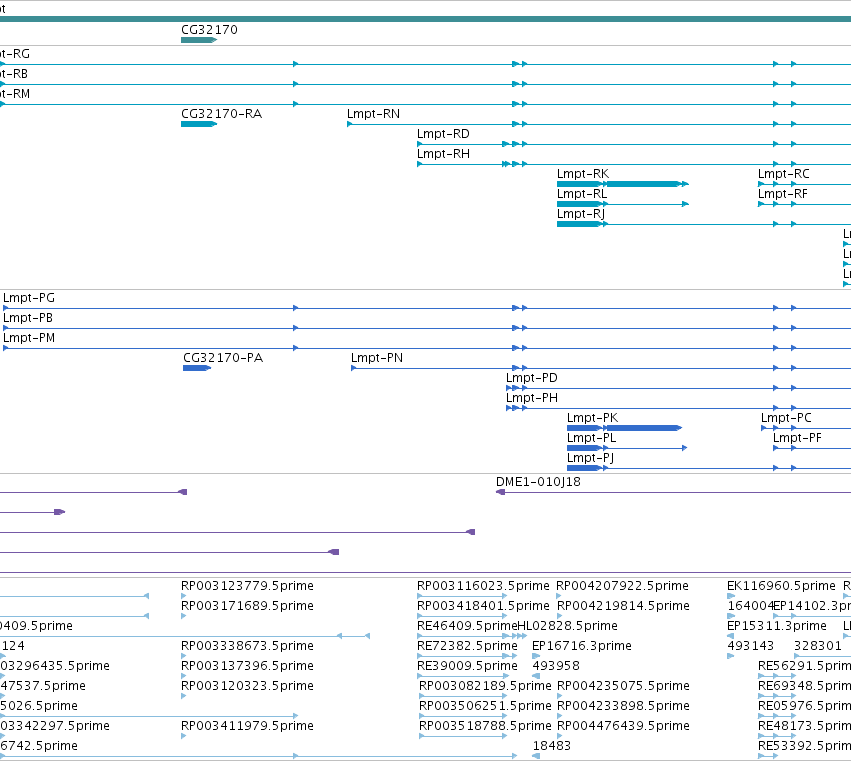The height and width of the screenshot is (761, 851).
Task: Click the CG32170-RA transcript bar glyph
Action: (x=199, y=124)
